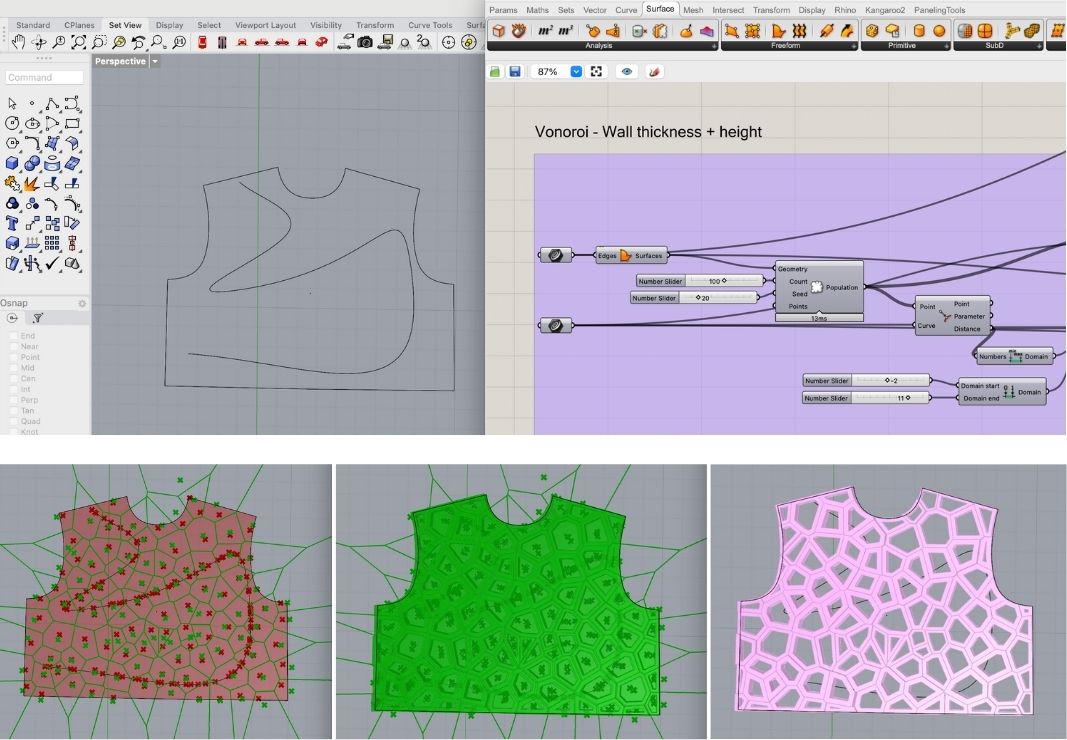Select the Text object tool in sidebar

coord(12,223)
